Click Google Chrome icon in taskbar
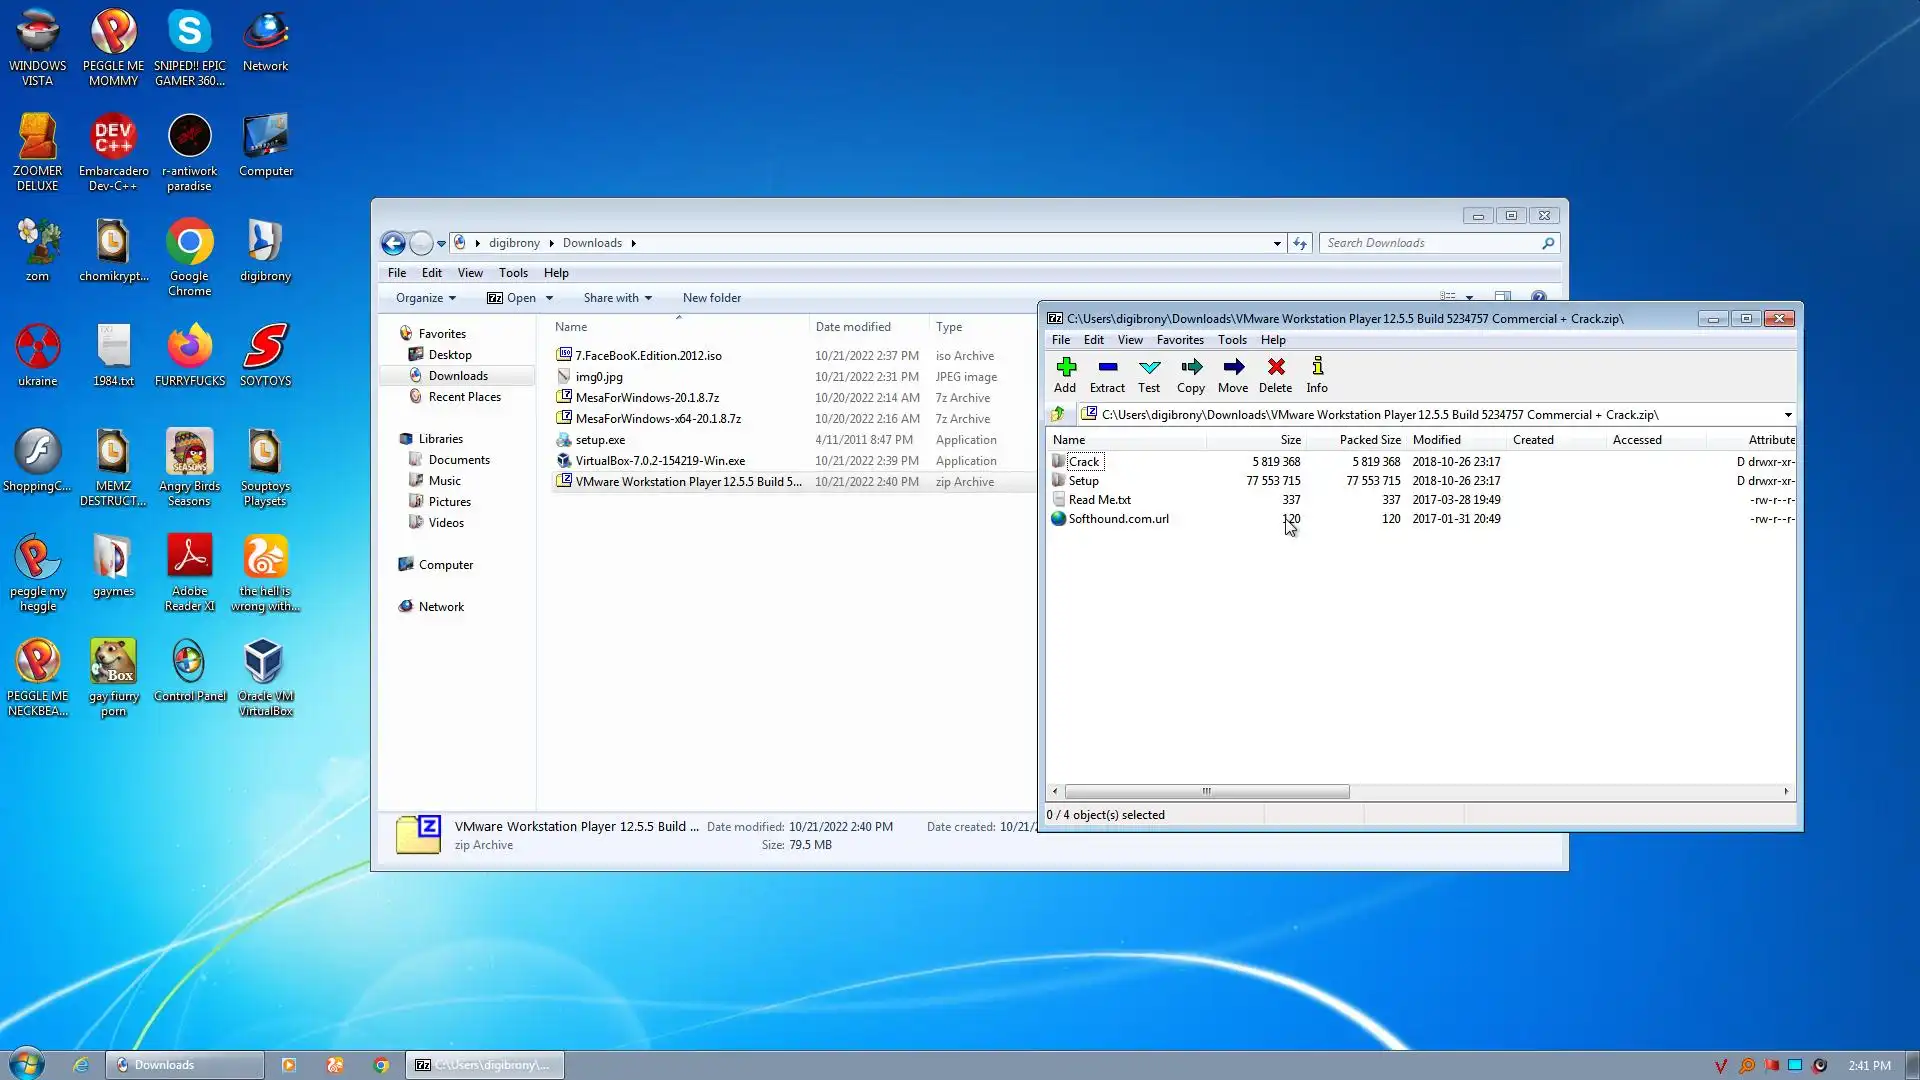 click(381, 1065)
